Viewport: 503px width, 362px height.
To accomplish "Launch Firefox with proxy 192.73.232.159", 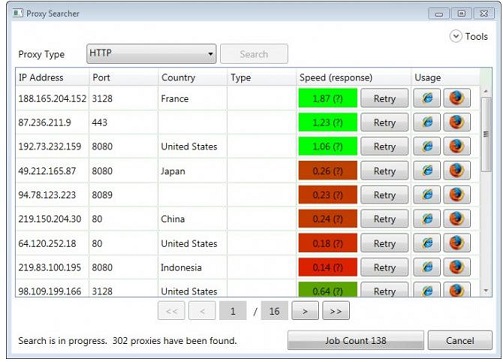I will 457,146.
